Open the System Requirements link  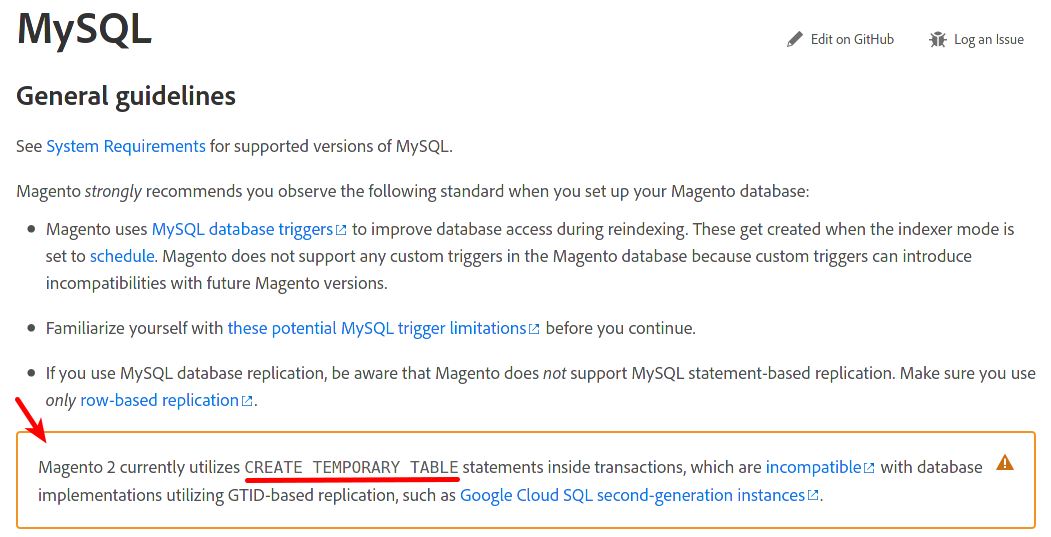click(x=126, y=146)
